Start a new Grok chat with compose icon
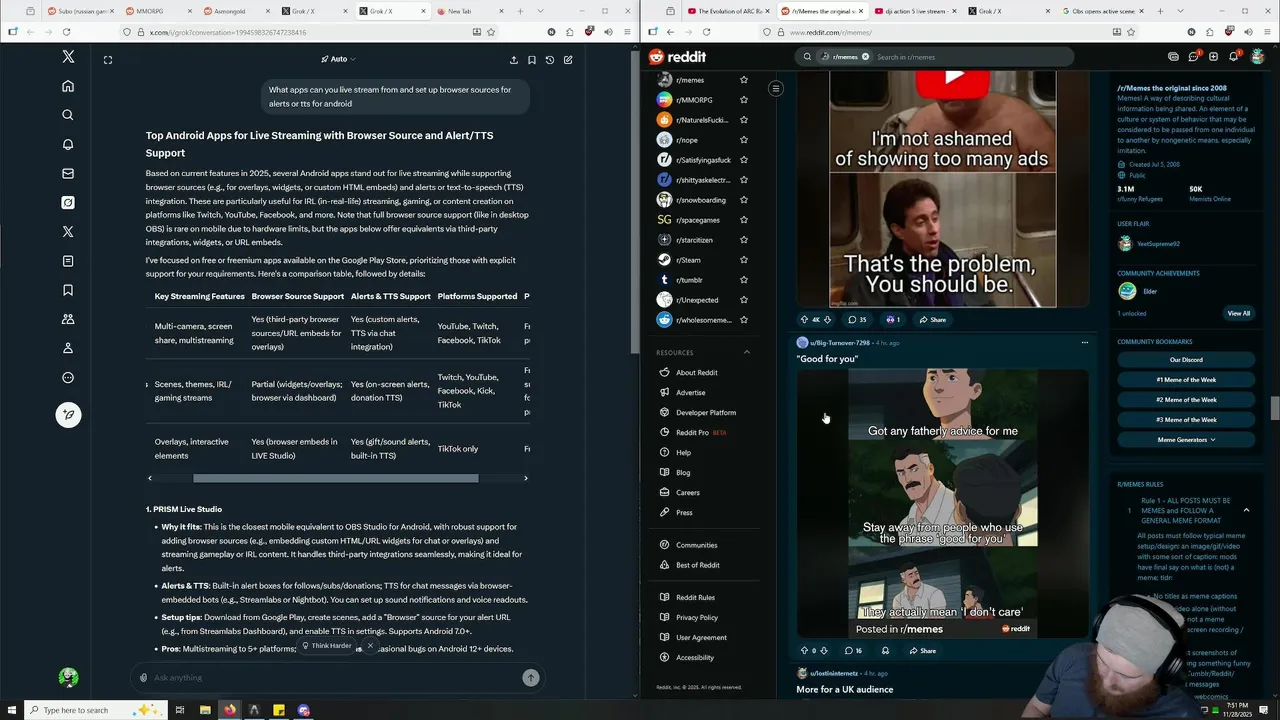Screen dimensions: 1280x720 tap(568, 60)
